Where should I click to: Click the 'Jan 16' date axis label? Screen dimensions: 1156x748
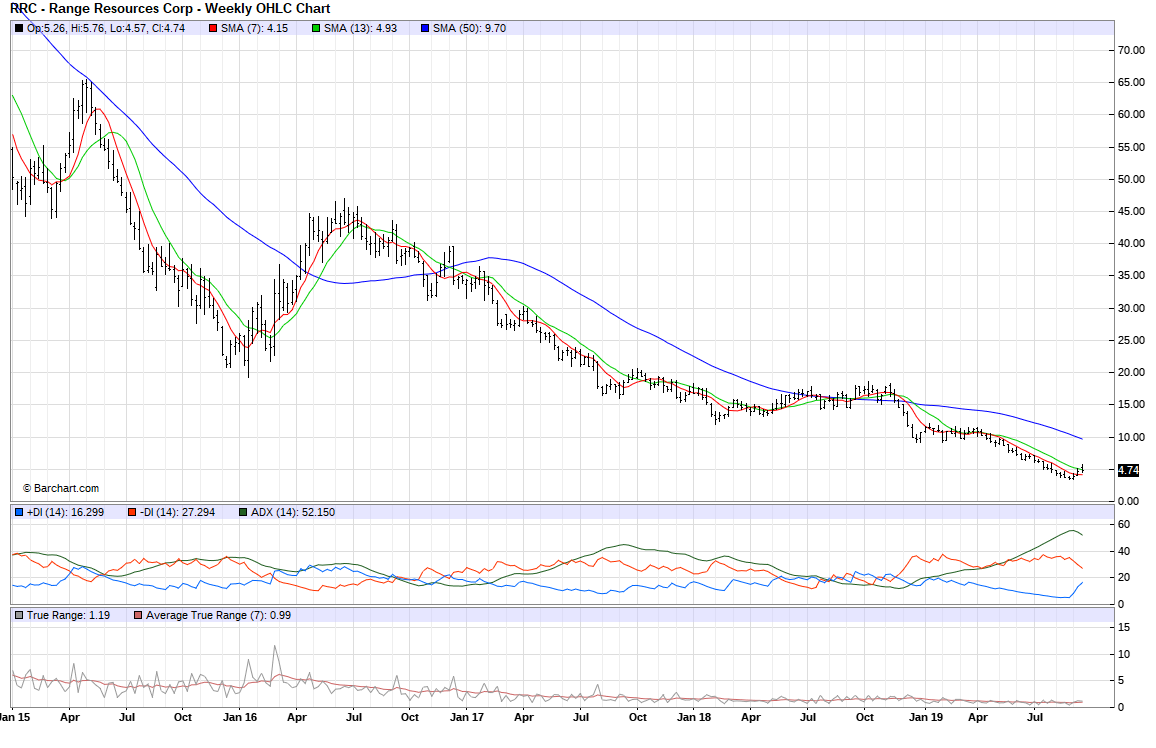[x=240, y=717]
